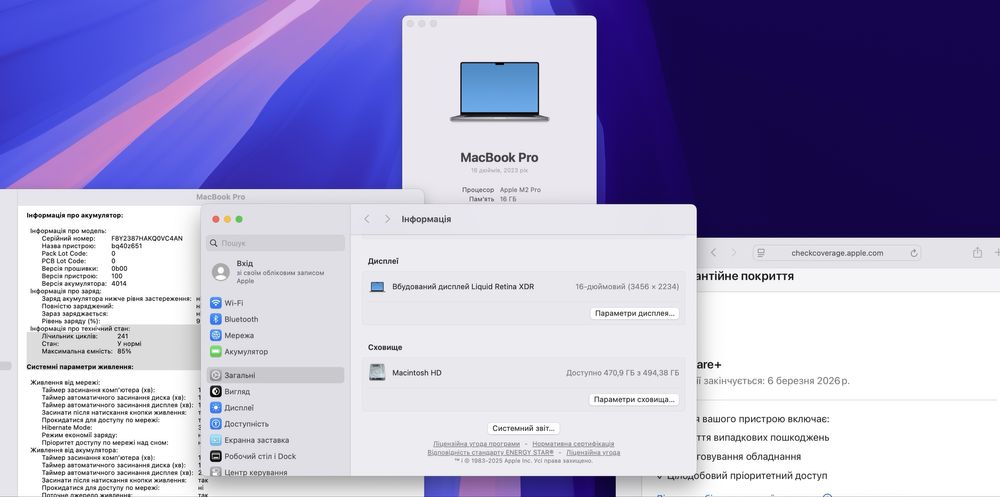Click the Hibernate Mode row

(121, 427)
